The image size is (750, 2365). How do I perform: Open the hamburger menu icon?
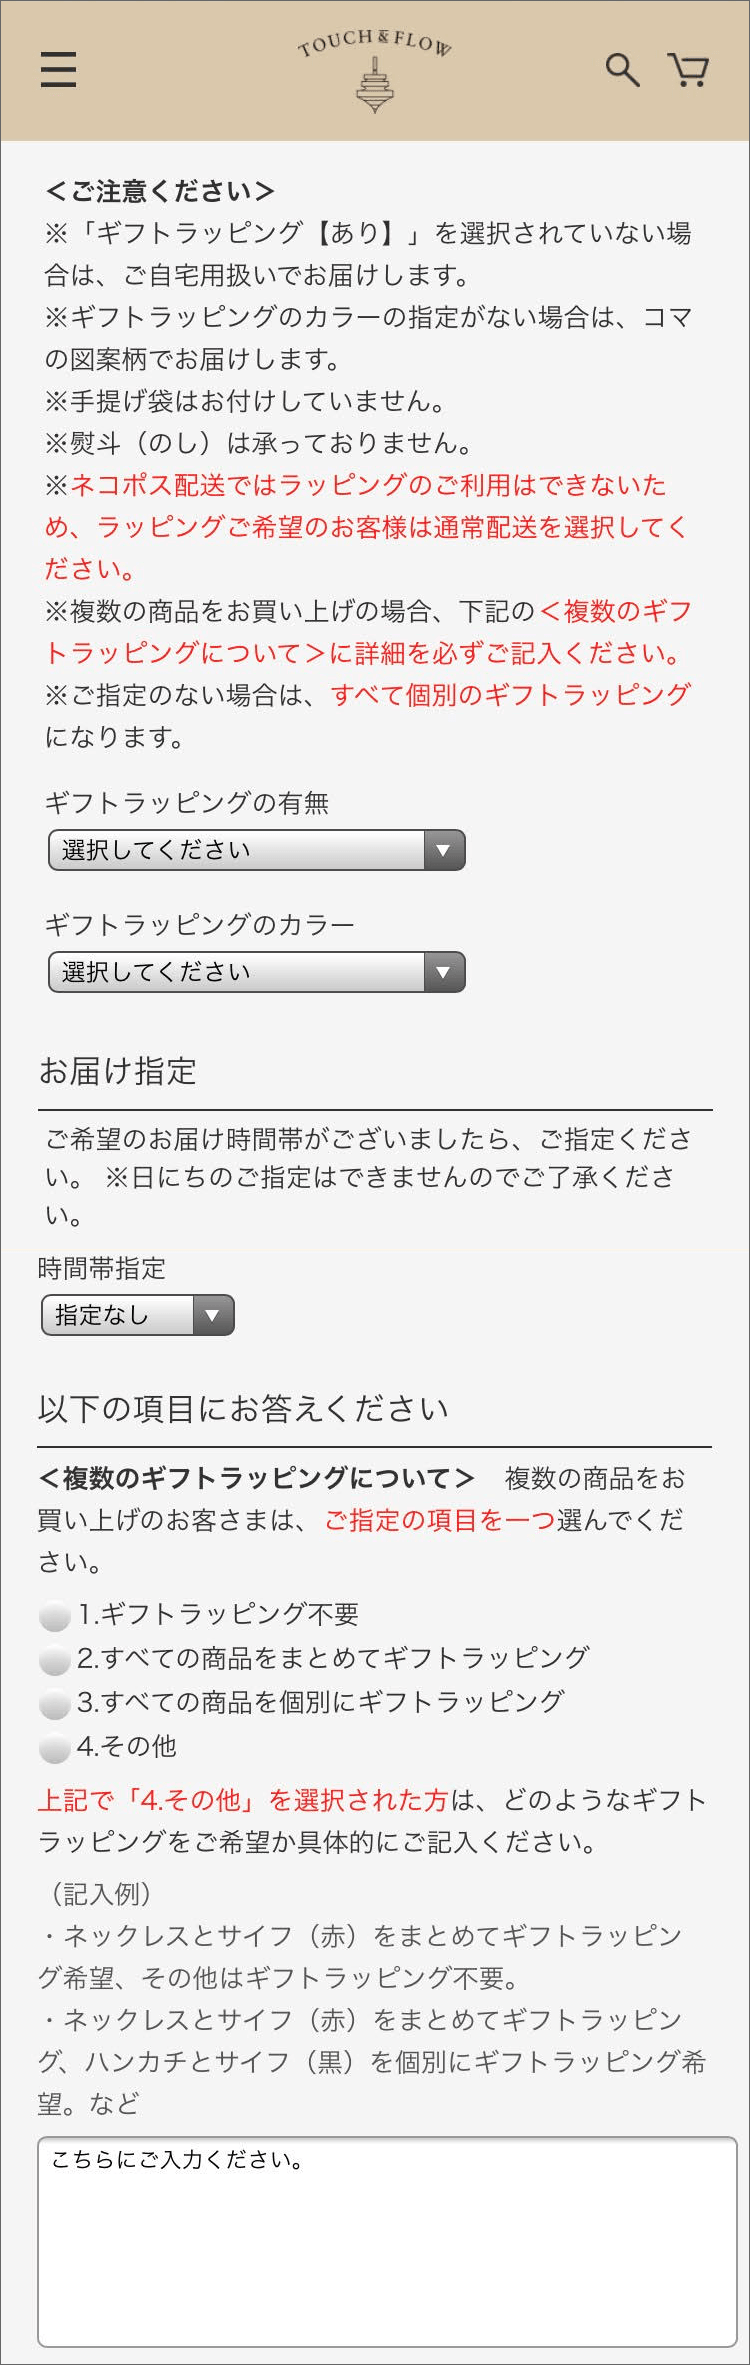pyautogui.click(x=58, y=69)
